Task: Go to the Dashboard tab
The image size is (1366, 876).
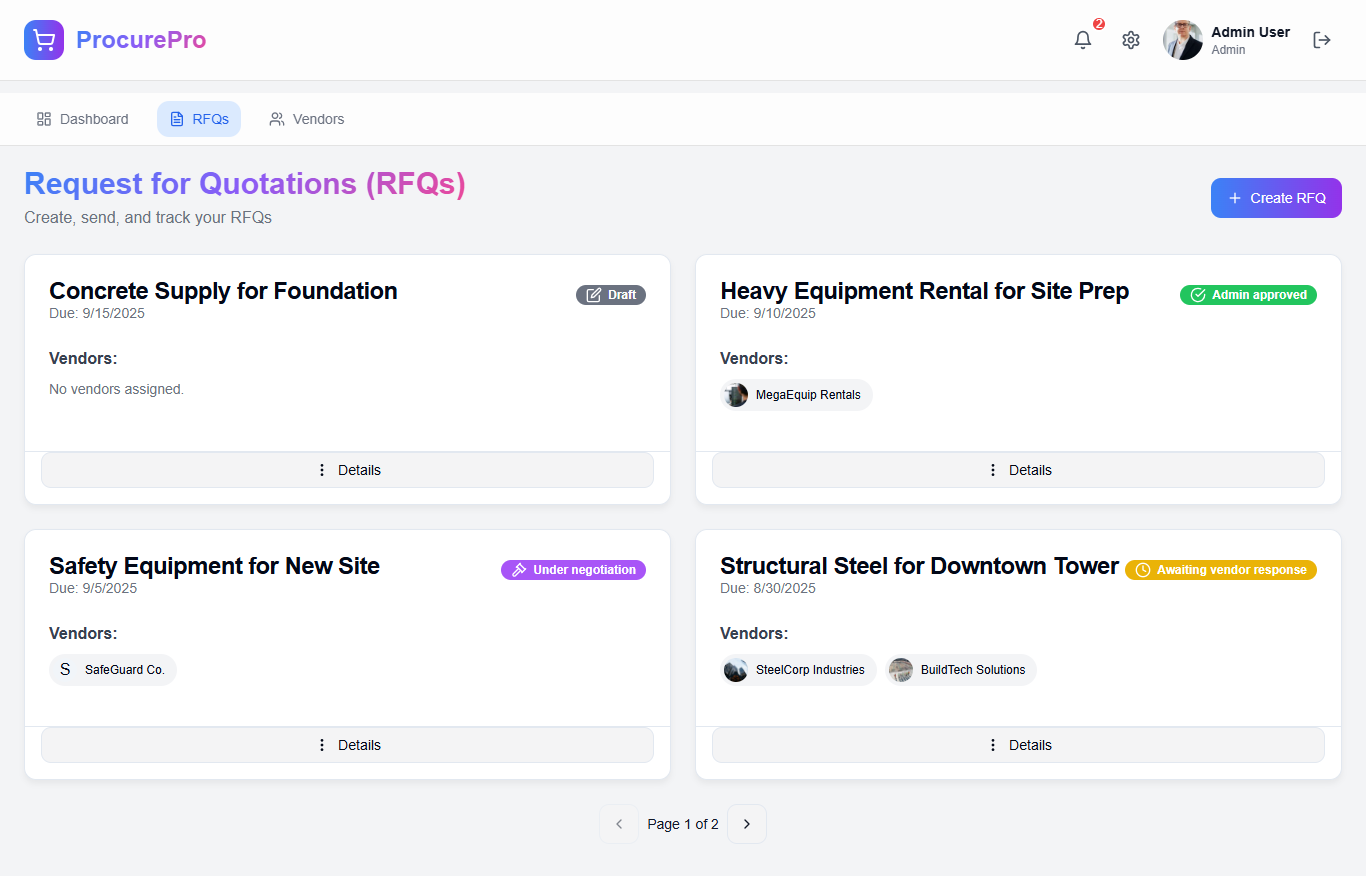Action: pos(83,119)
